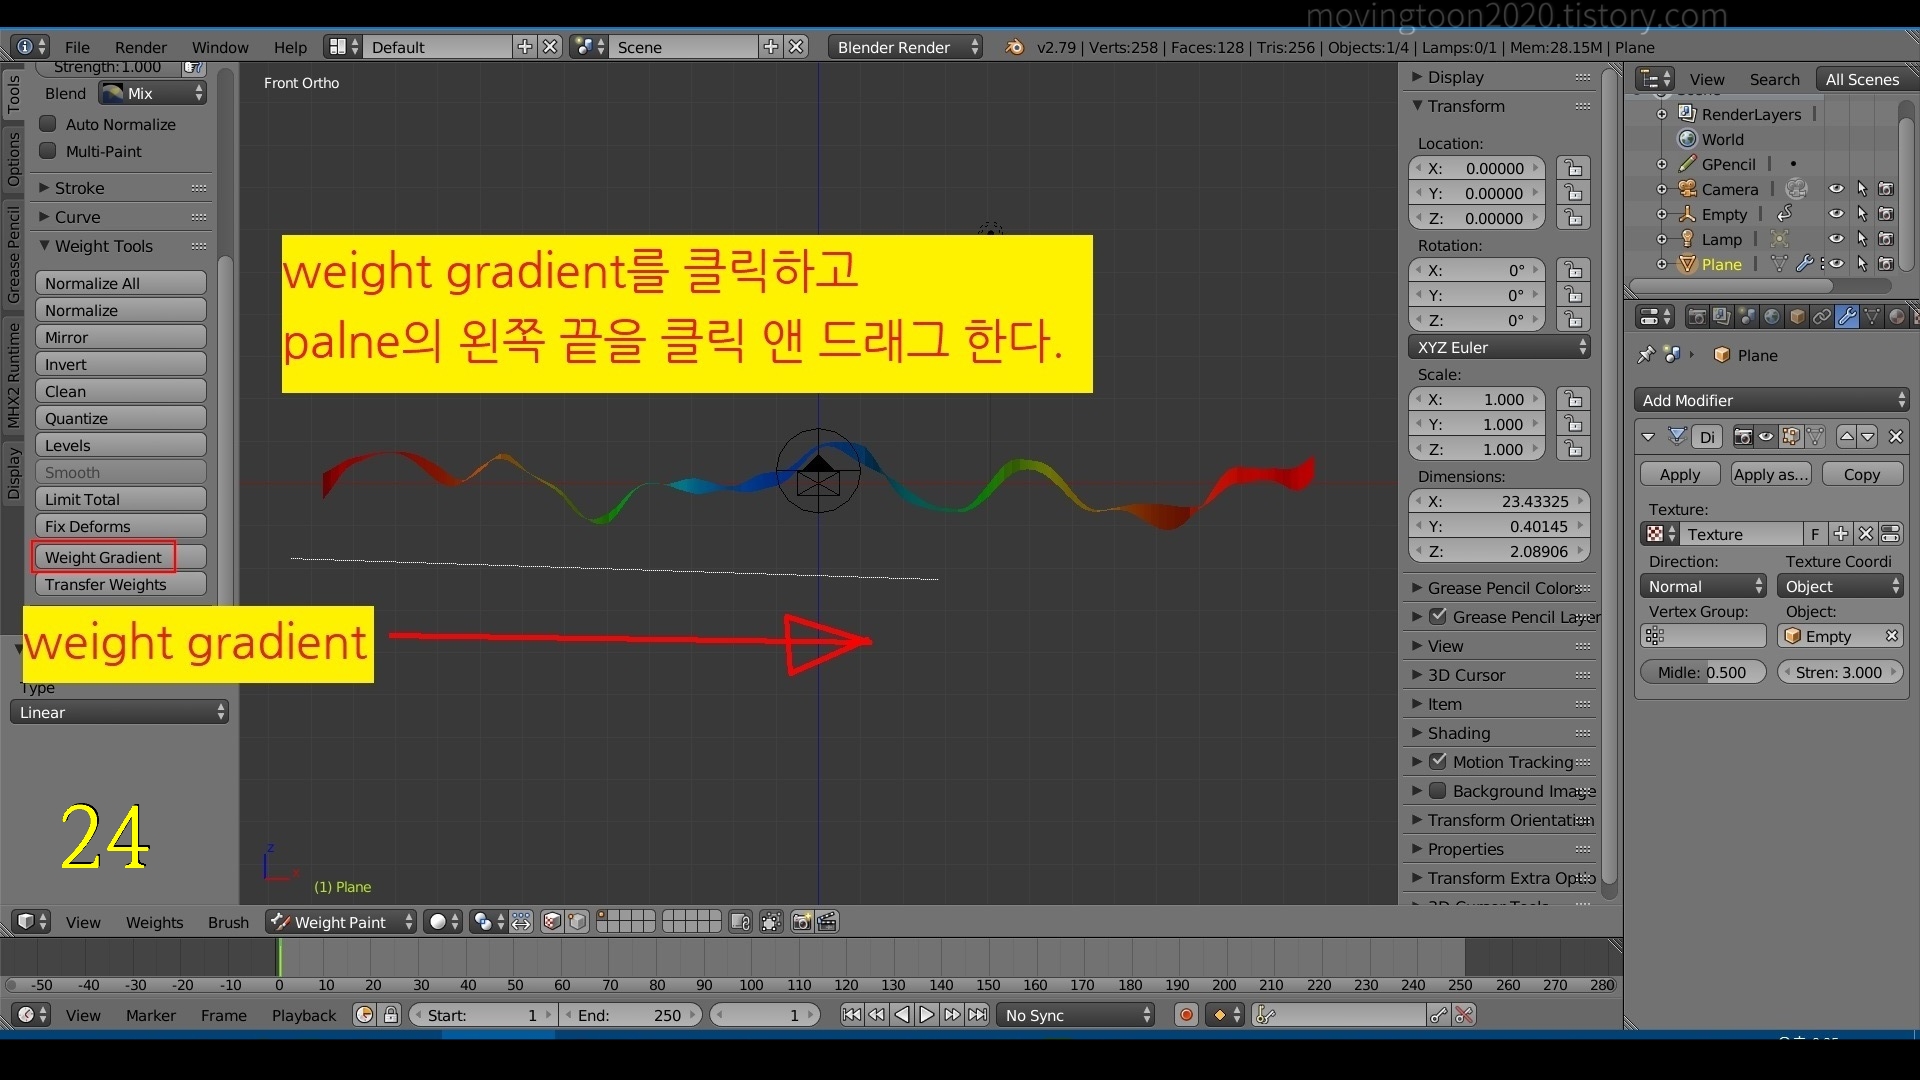Jump to first frame in timeline

click(851, 1015)
